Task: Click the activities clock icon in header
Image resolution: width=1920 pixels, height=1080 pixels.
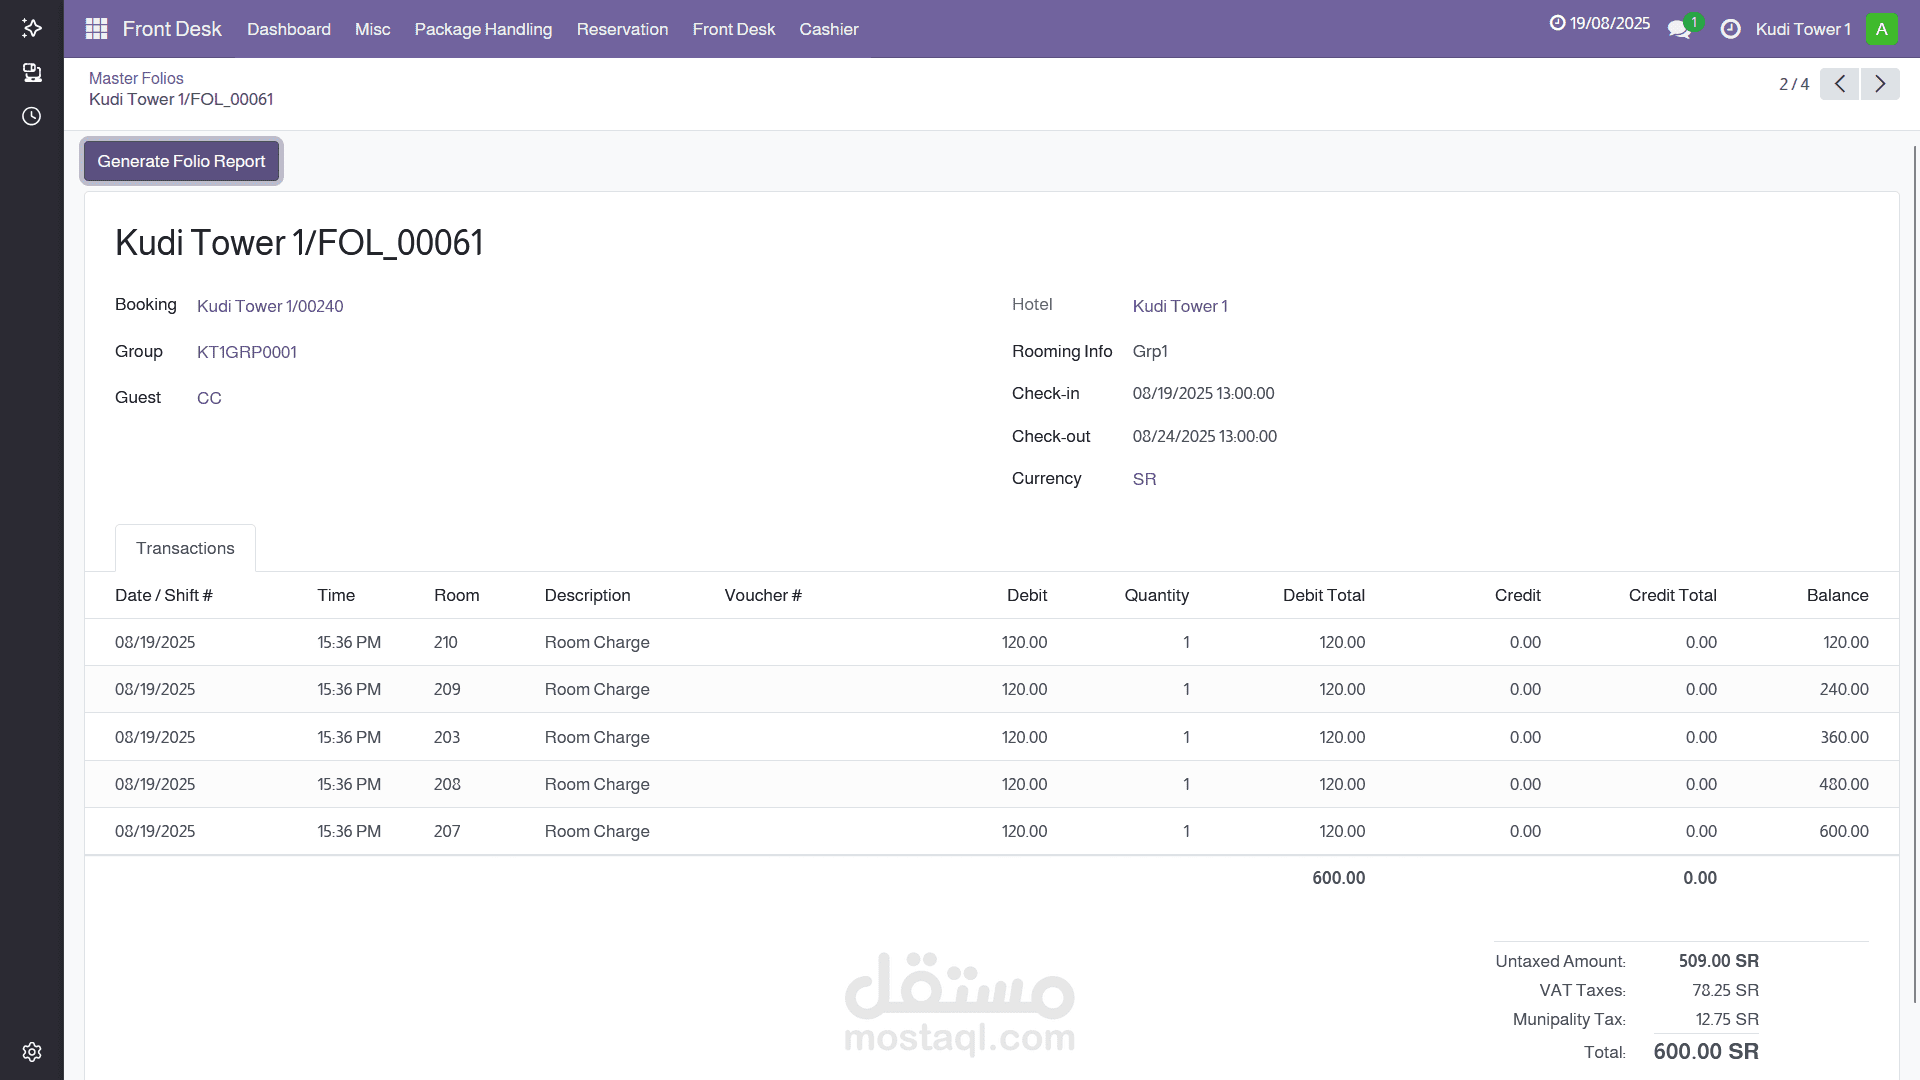Action: (x=1730, y=29)
